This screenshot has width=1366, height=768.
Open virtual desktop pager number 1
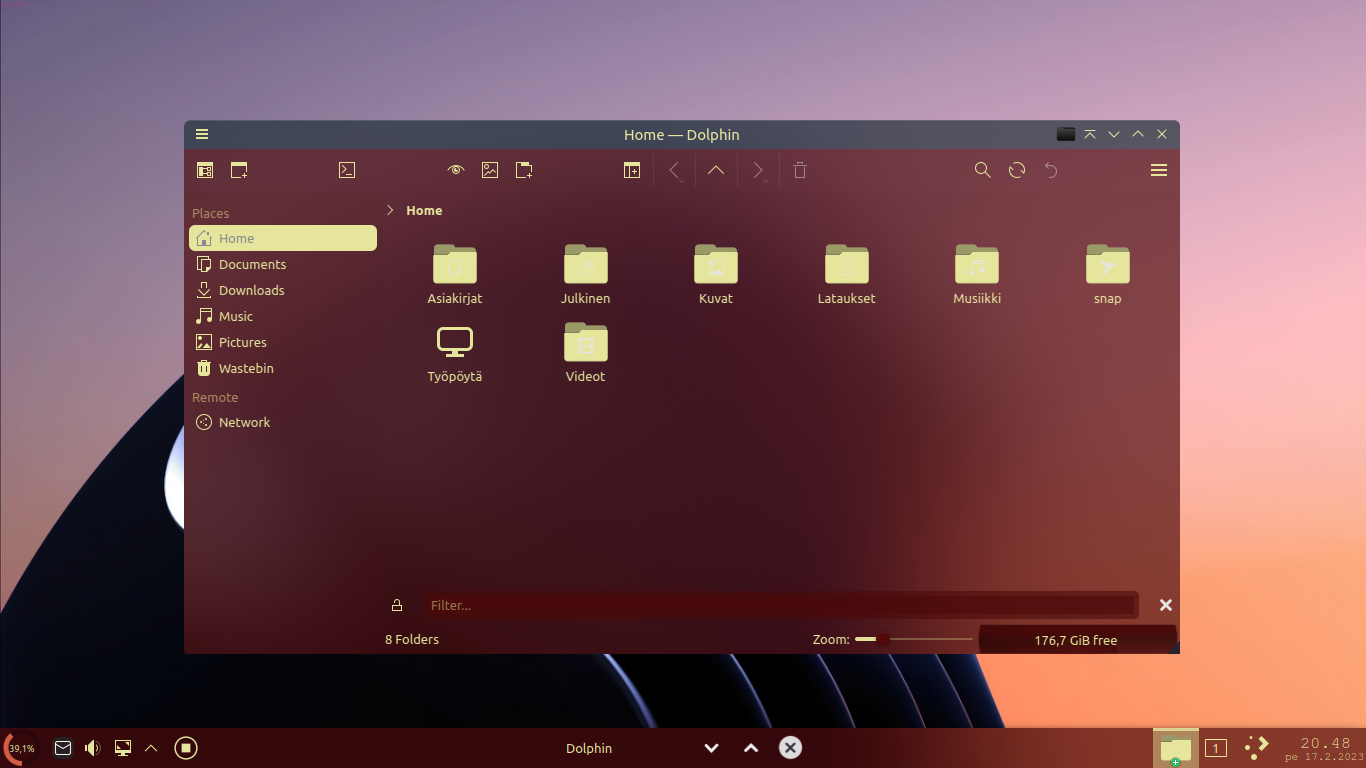point(1216,748)
